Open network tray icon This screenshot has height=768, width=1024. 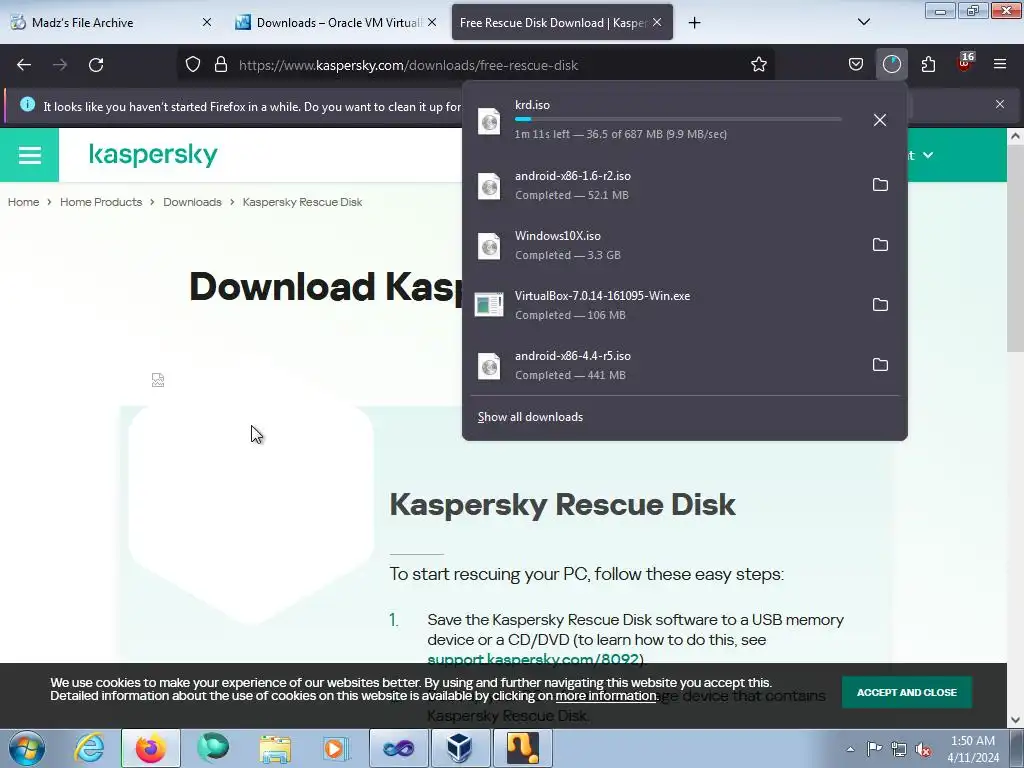click(899, 749)
